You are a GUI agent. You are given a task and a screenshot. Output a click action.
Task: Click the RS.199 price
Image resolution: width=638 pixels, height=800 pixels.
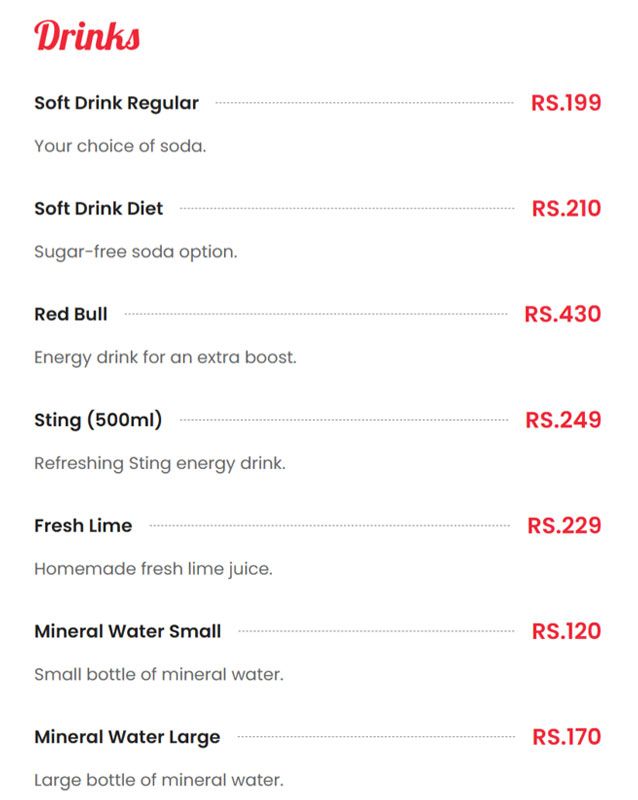(566, 103)
